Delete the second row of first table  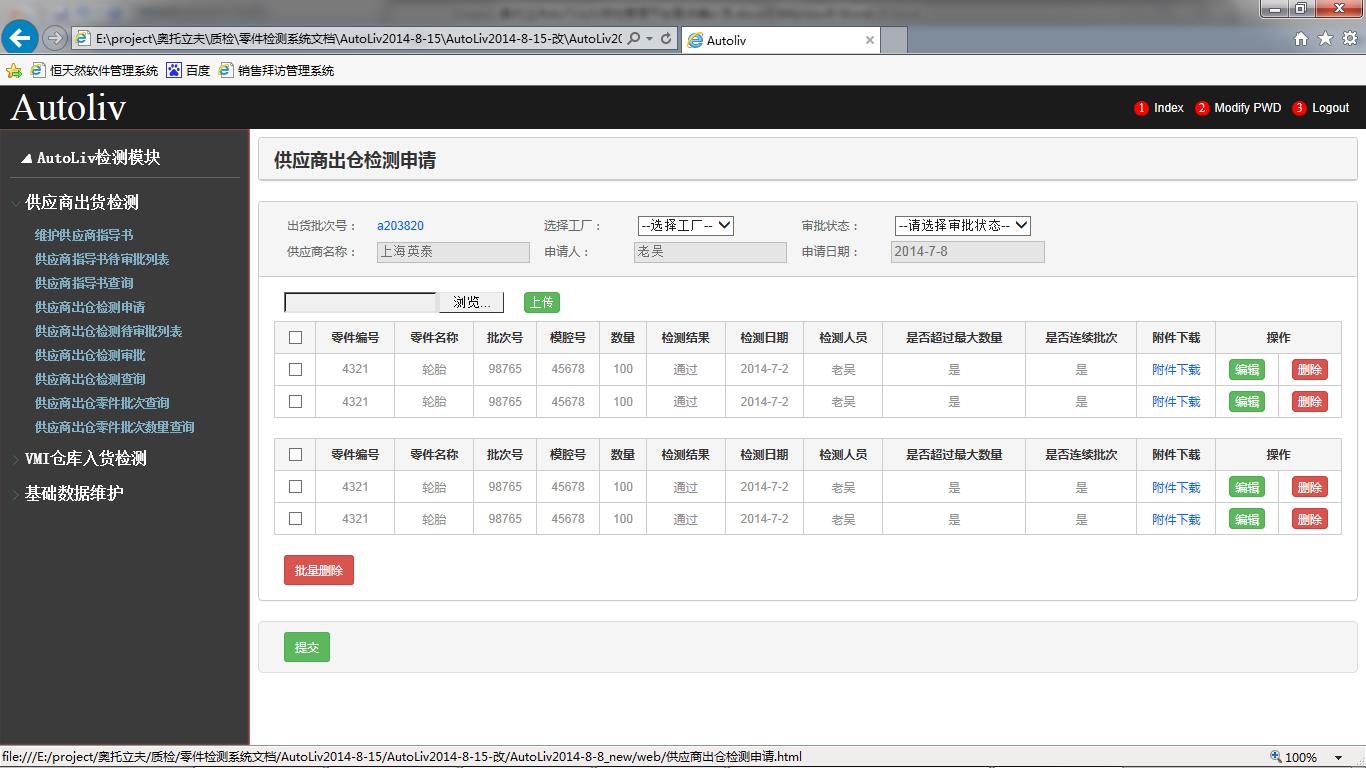point(1310,402)
